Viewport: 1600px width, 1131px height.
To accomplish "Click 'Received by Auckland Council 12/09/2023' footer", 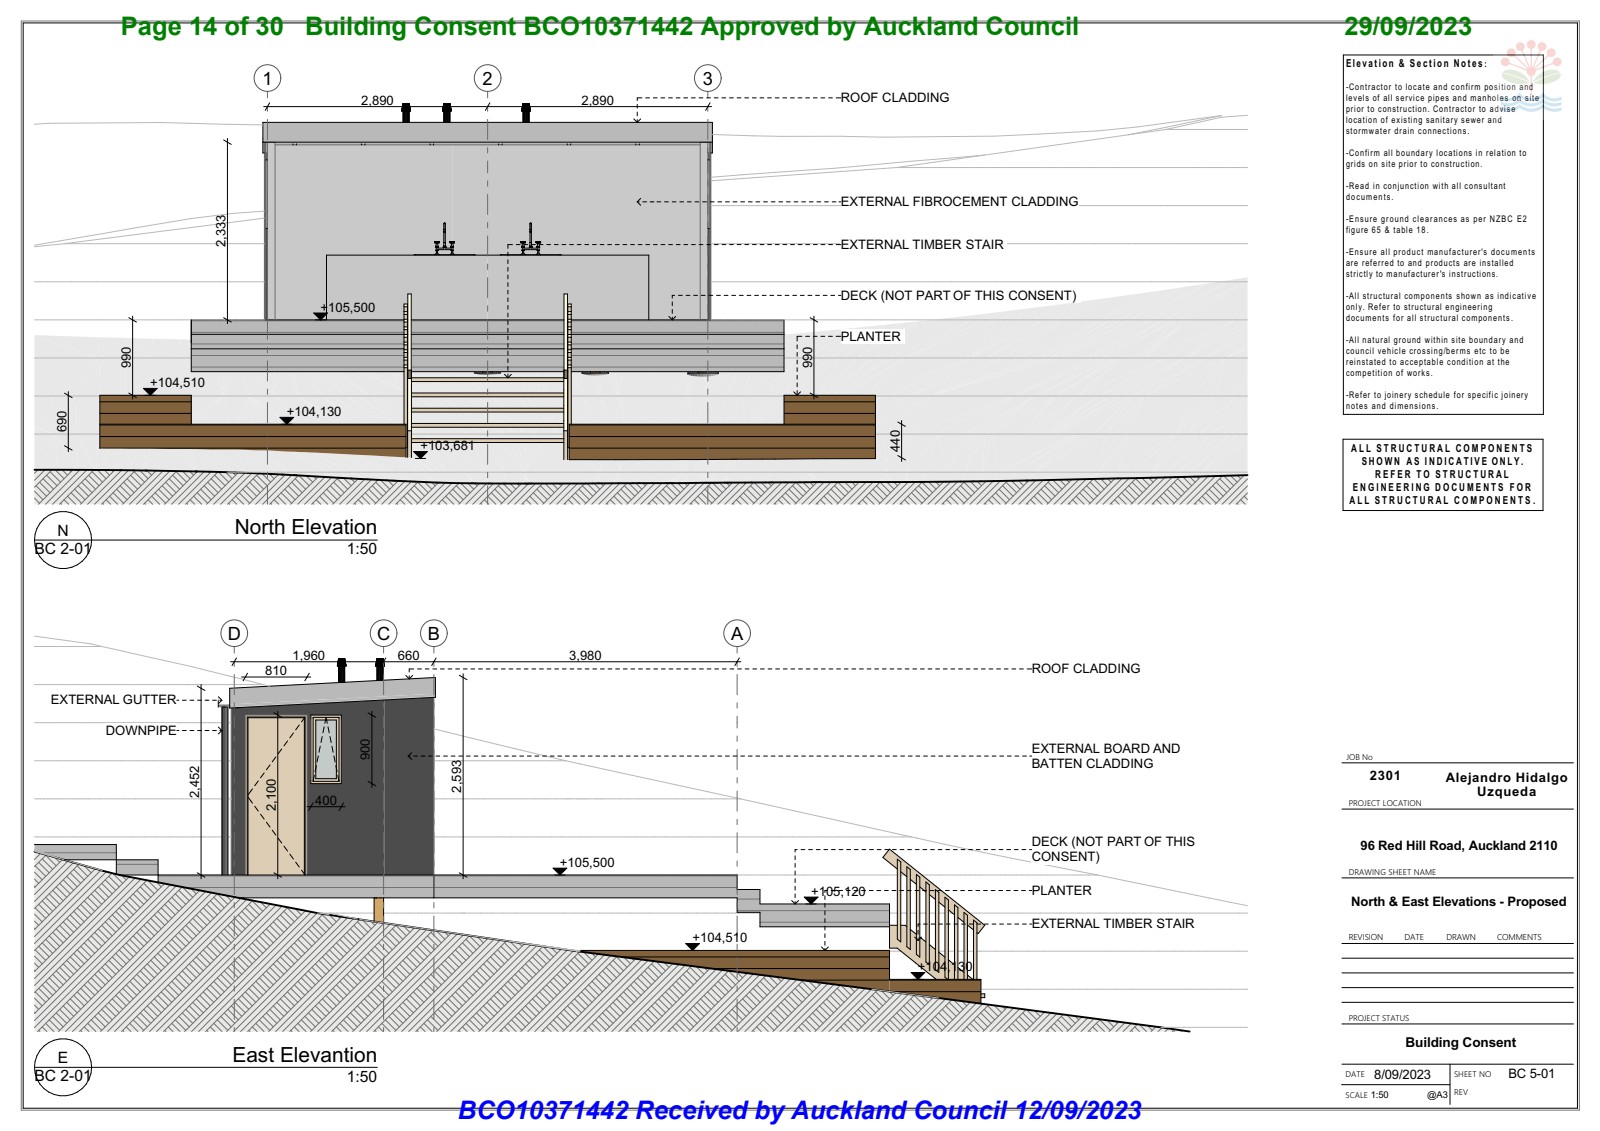I will pos(889,1110).
